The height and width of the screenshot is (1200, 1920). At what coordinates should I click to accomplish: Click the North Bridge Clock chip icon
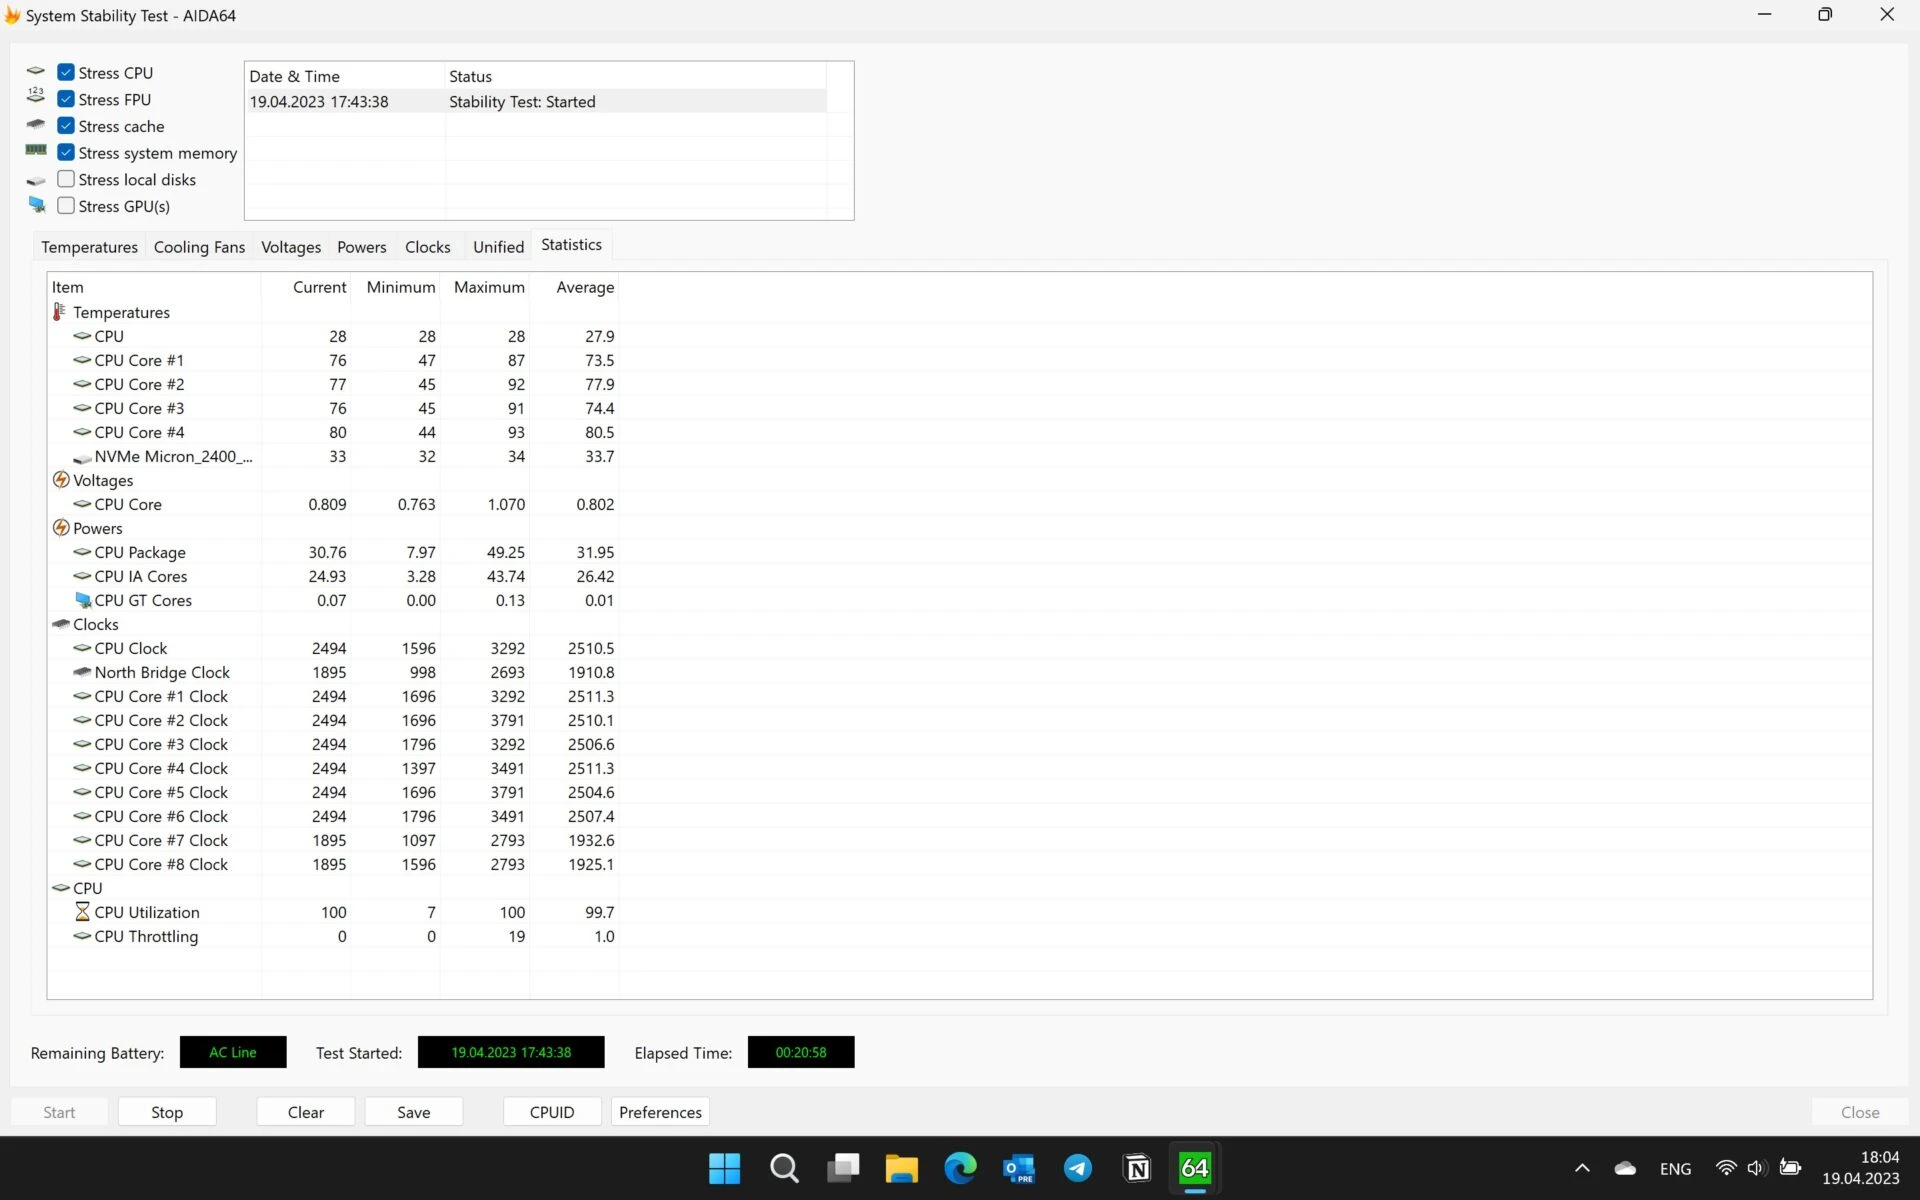pos(82,672)
